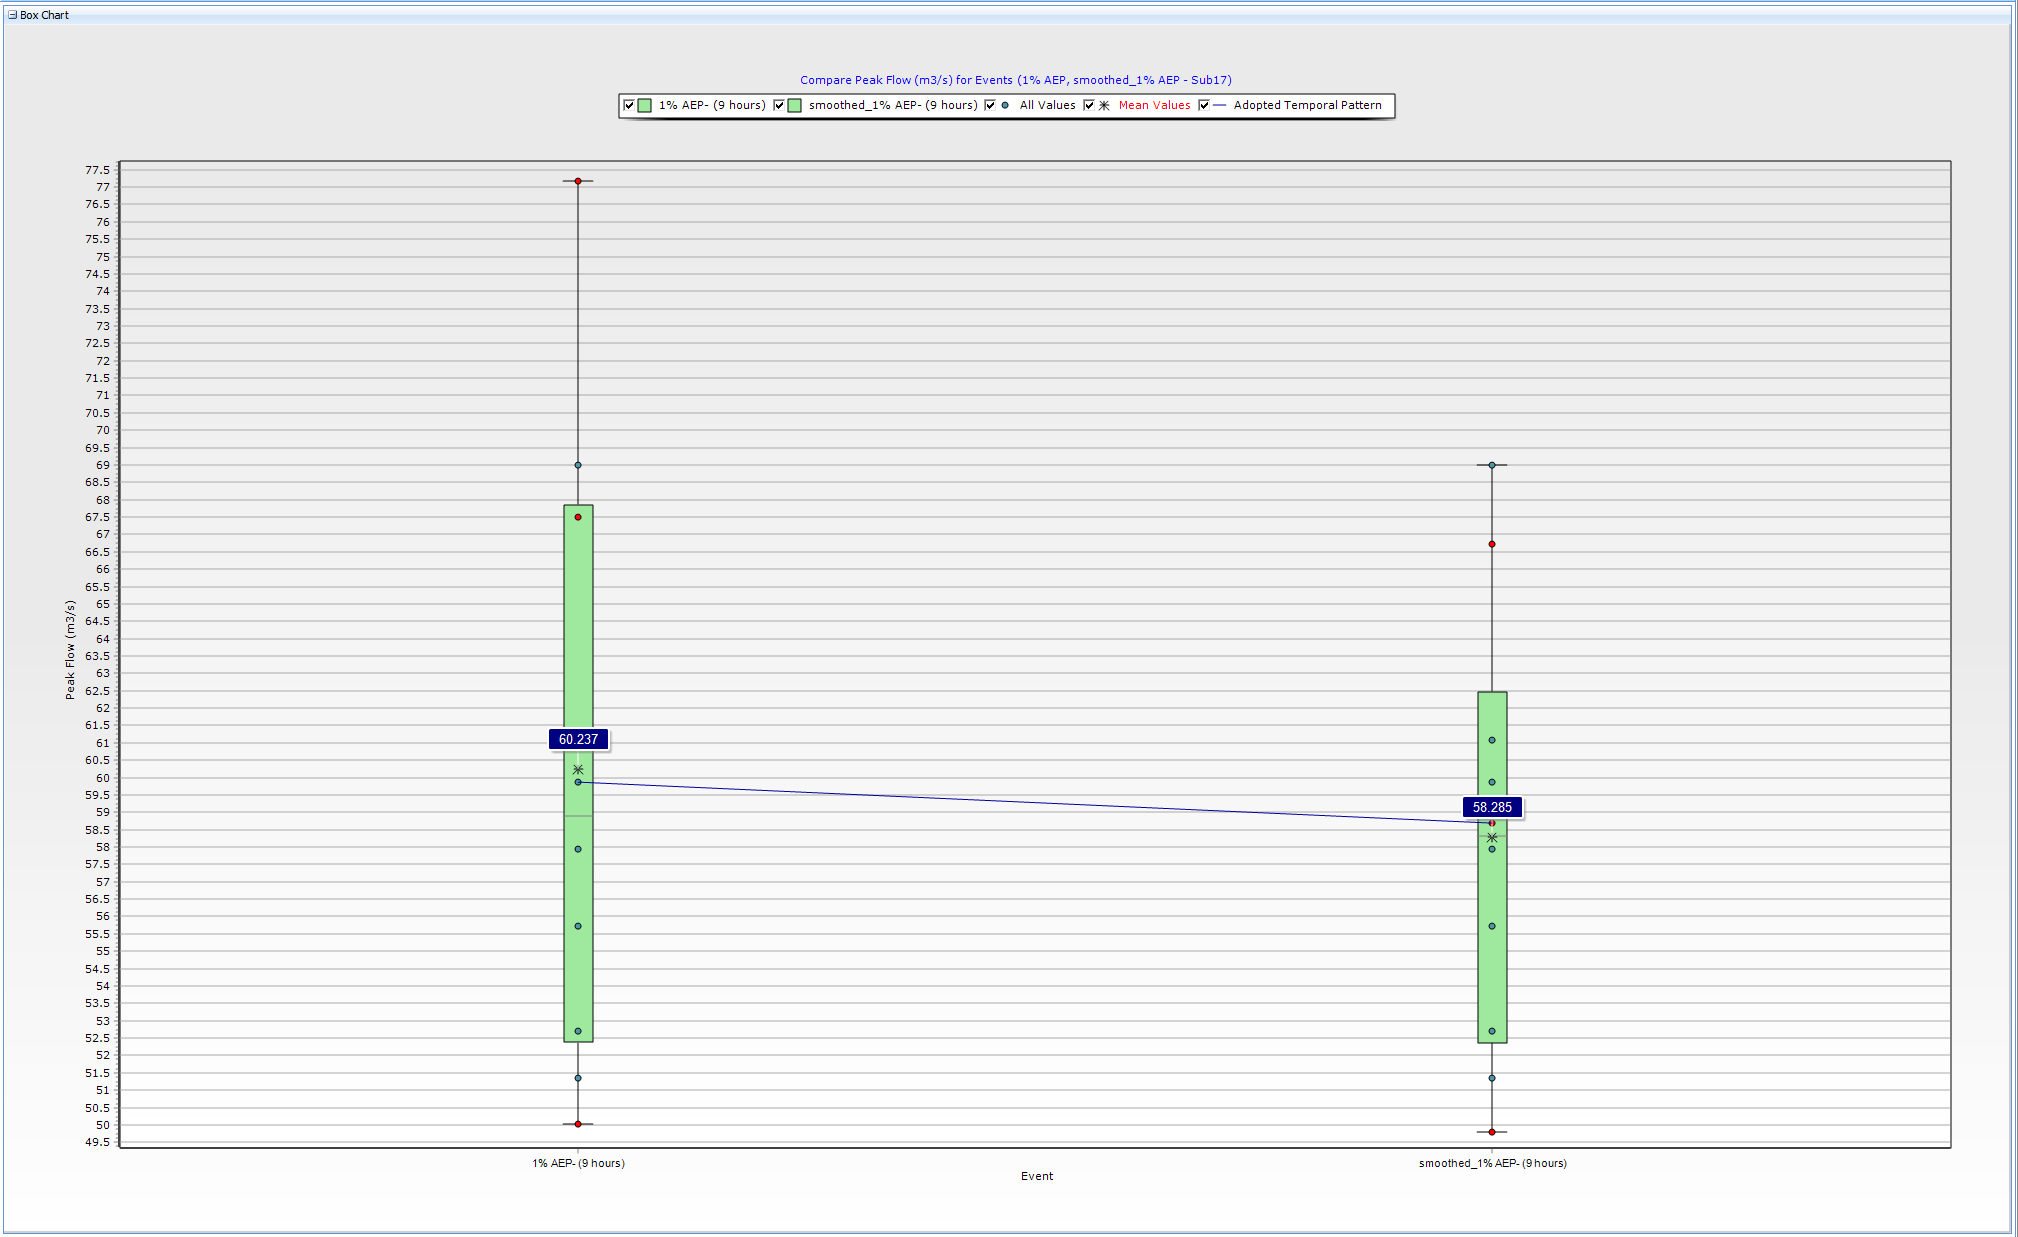2018x1237 pixels.
Task: Click the green 1% AEP legend swatch
Action: 645,105
